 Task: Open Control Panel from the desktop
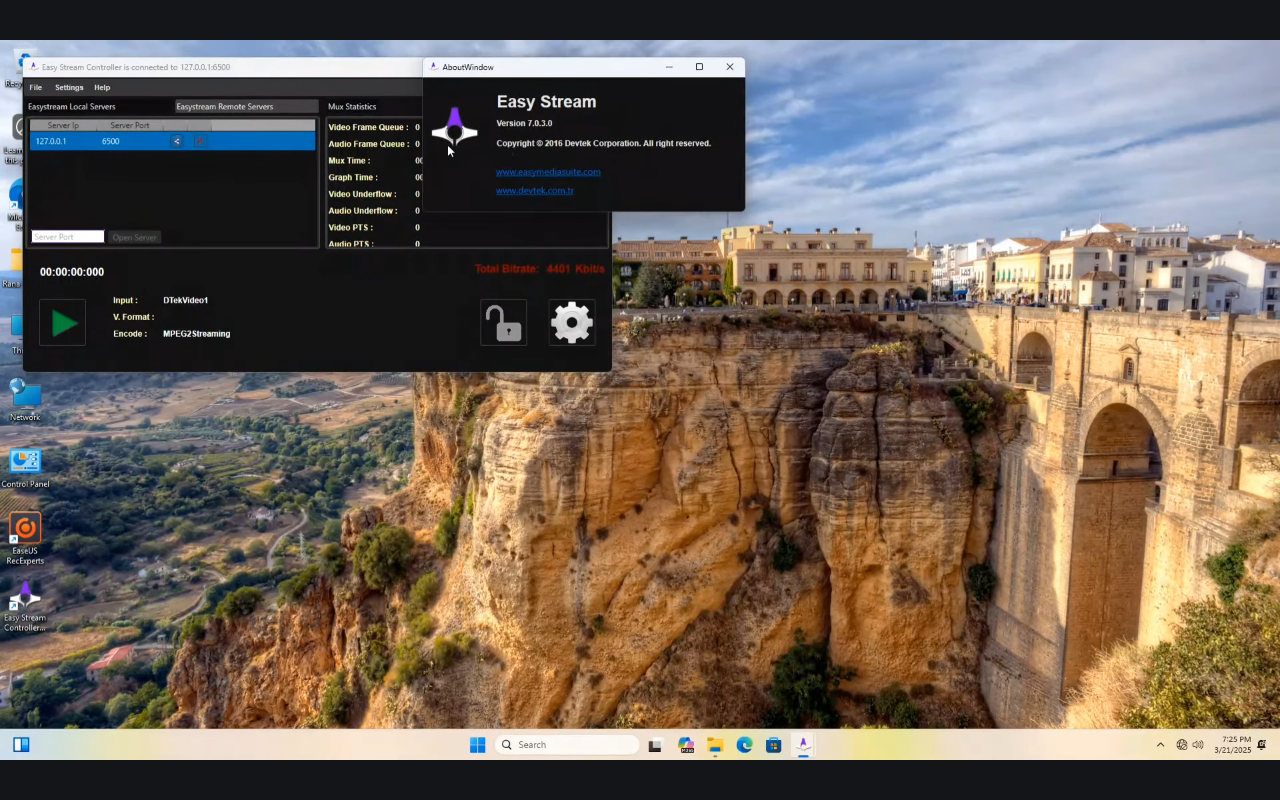click(x=24, y=461)
